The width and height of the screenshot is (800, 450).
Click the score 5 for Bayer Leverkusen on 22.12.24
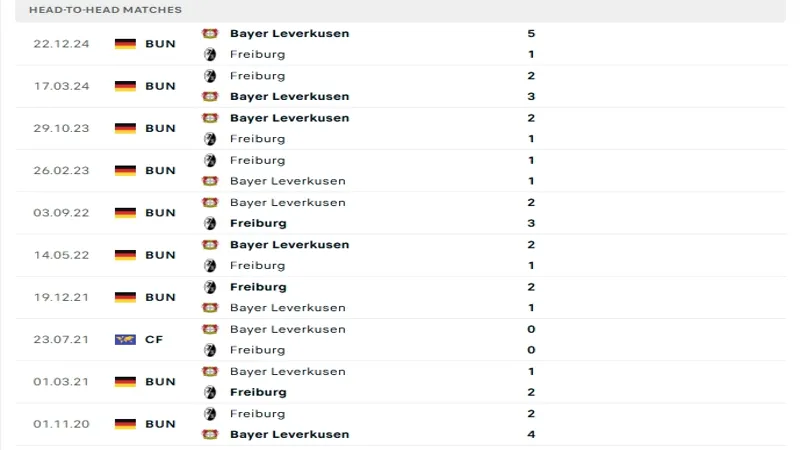point(531,33)
